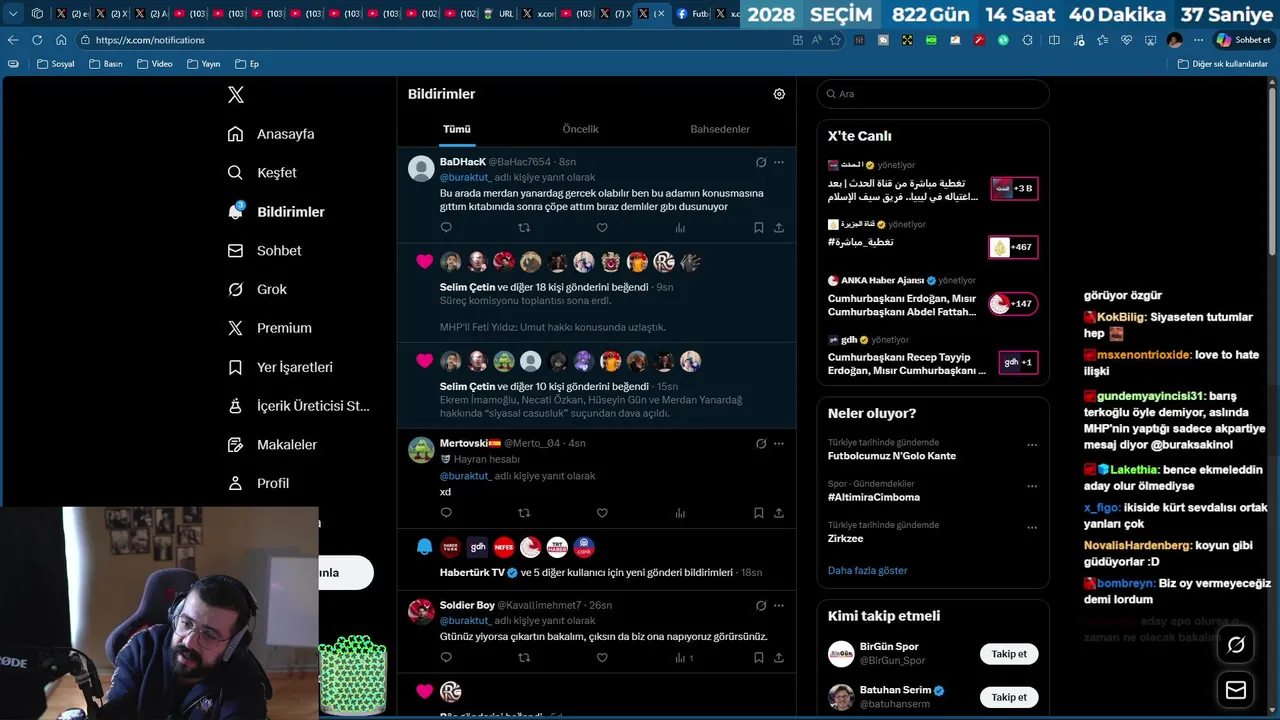Bookmark Mertovski's xd reply

[759, 513]
